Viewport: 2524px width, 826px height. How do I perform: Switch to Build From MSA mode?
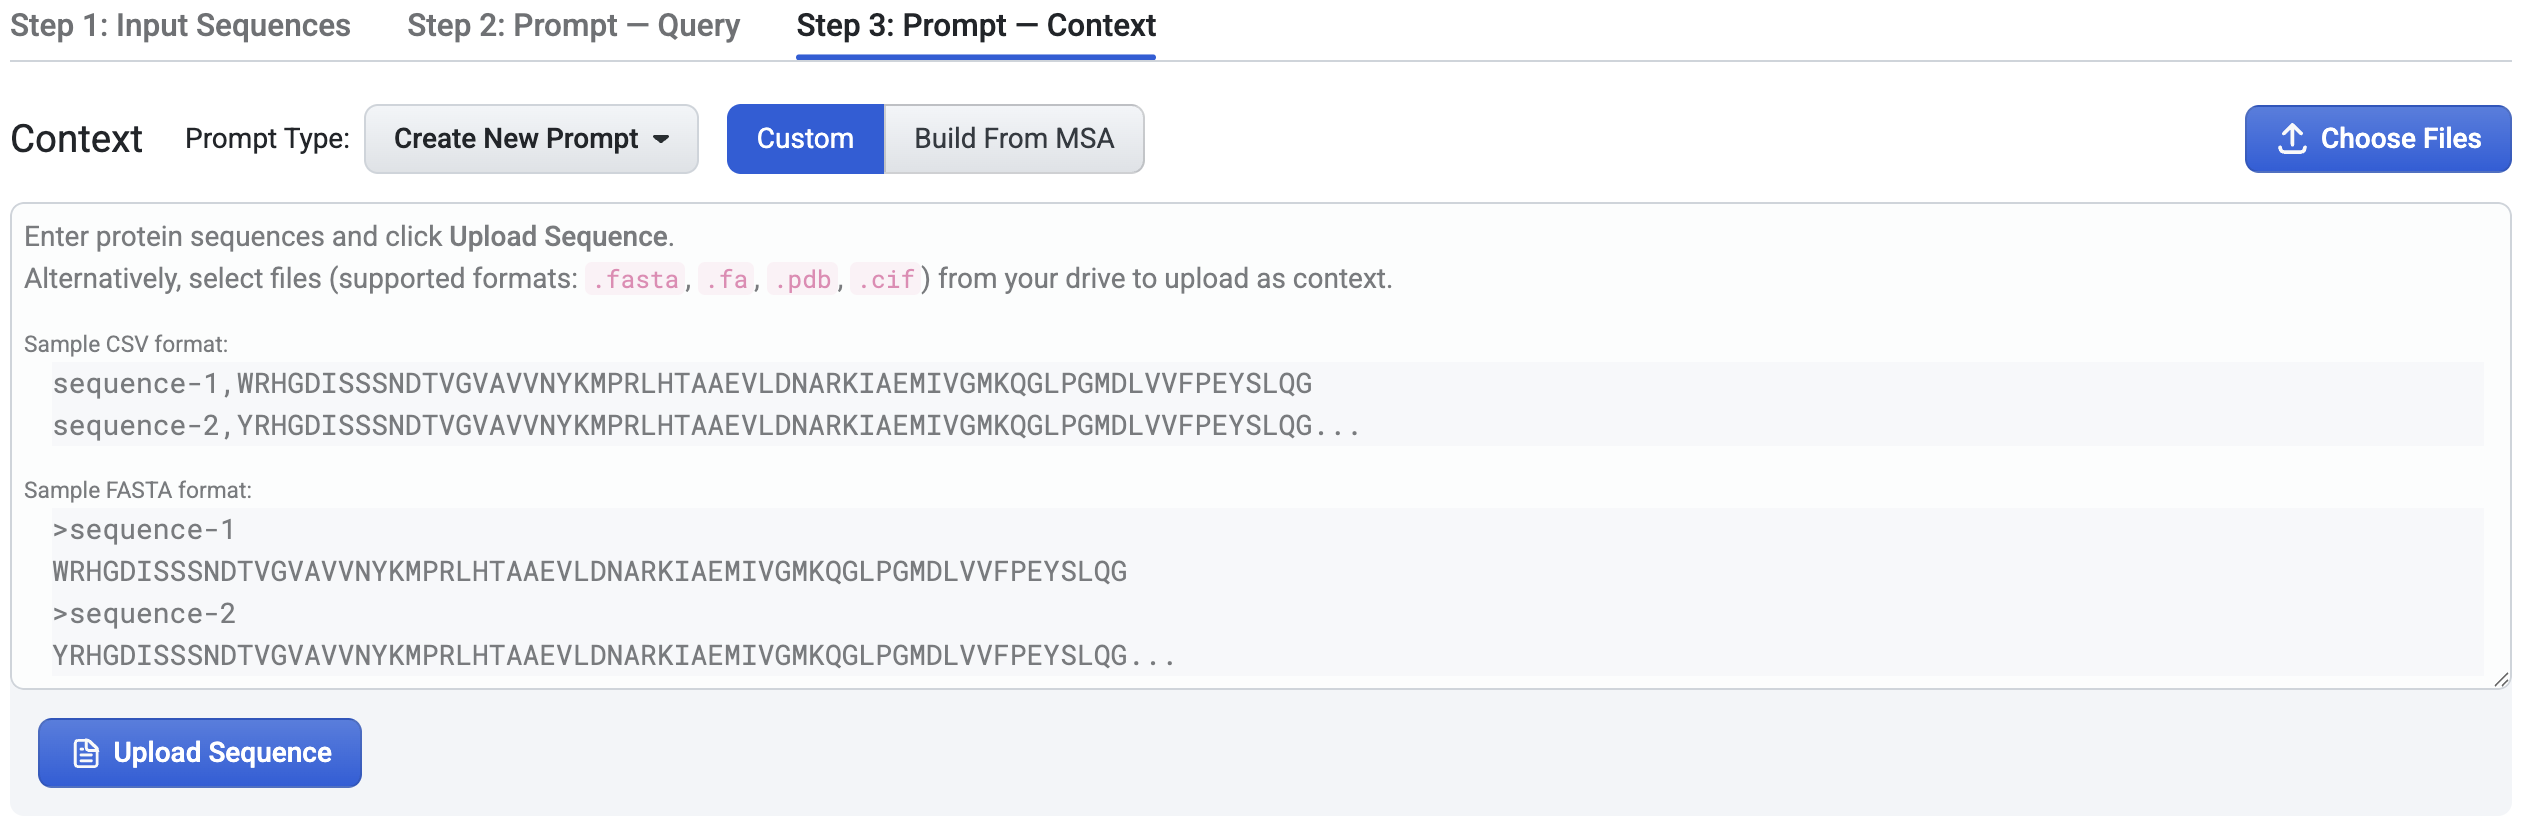tap(1013, 138)
